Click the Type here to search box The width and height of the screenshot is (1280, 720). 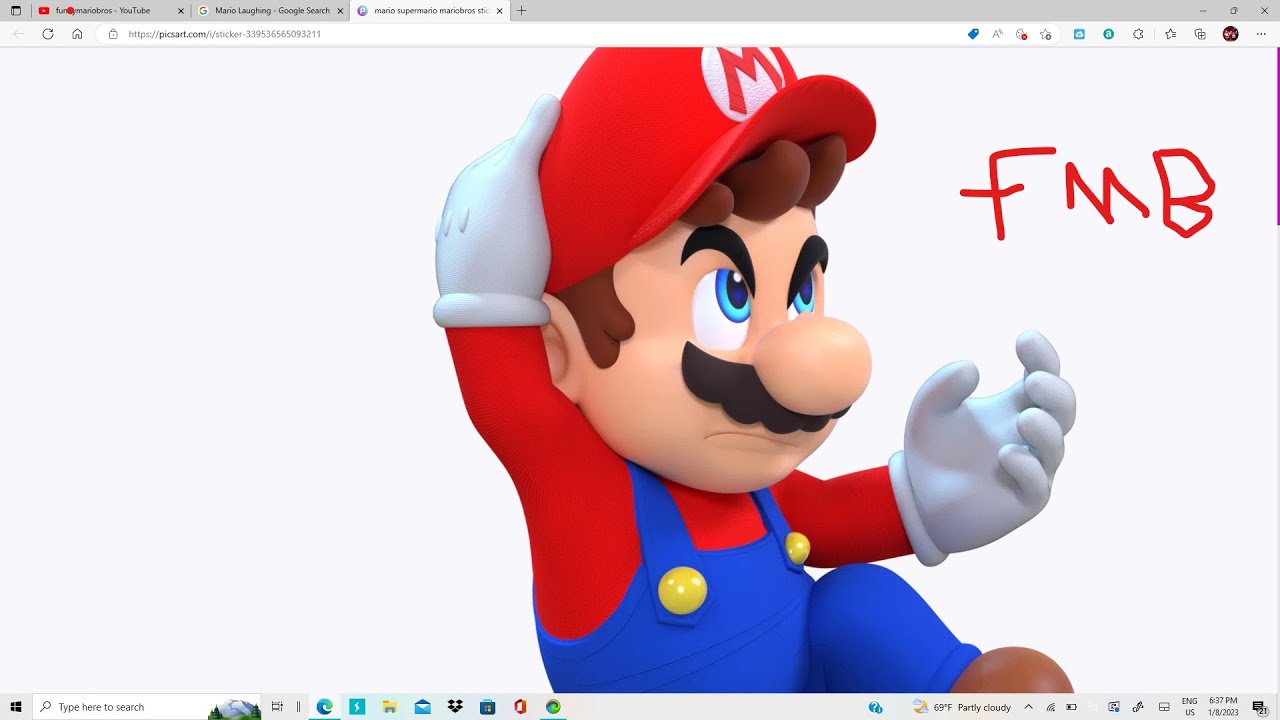(x=147, y=707)
